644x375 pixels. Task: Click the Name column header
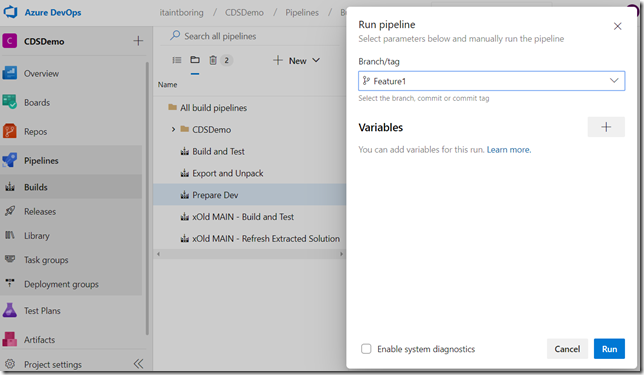[168, 85]
